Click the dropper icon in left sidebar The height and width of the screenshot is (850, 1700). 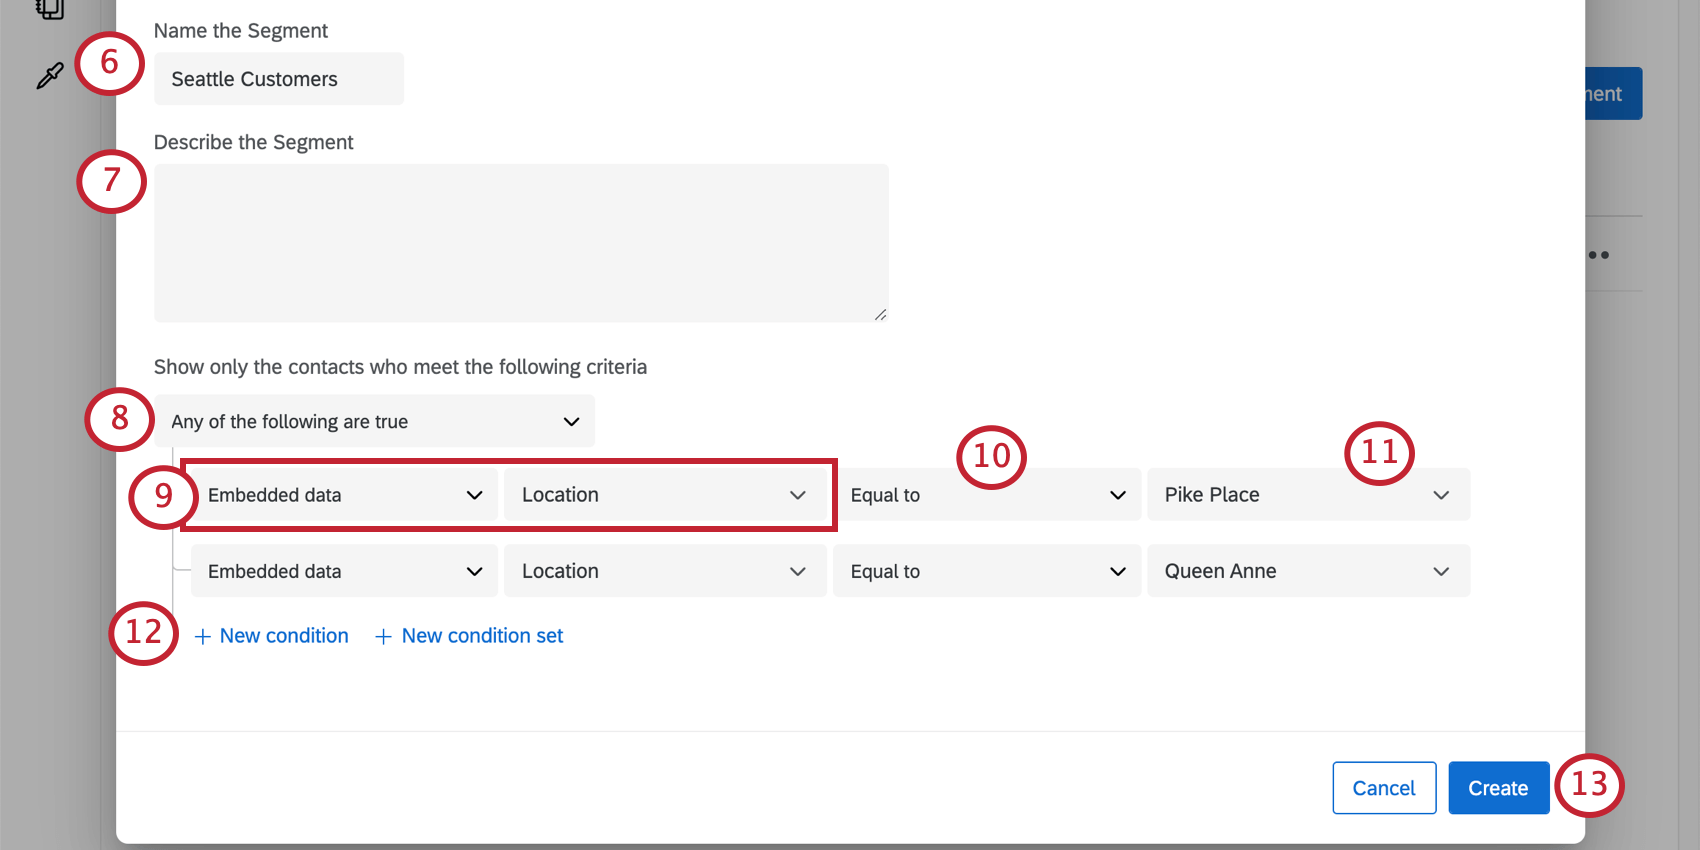(49, 76)
